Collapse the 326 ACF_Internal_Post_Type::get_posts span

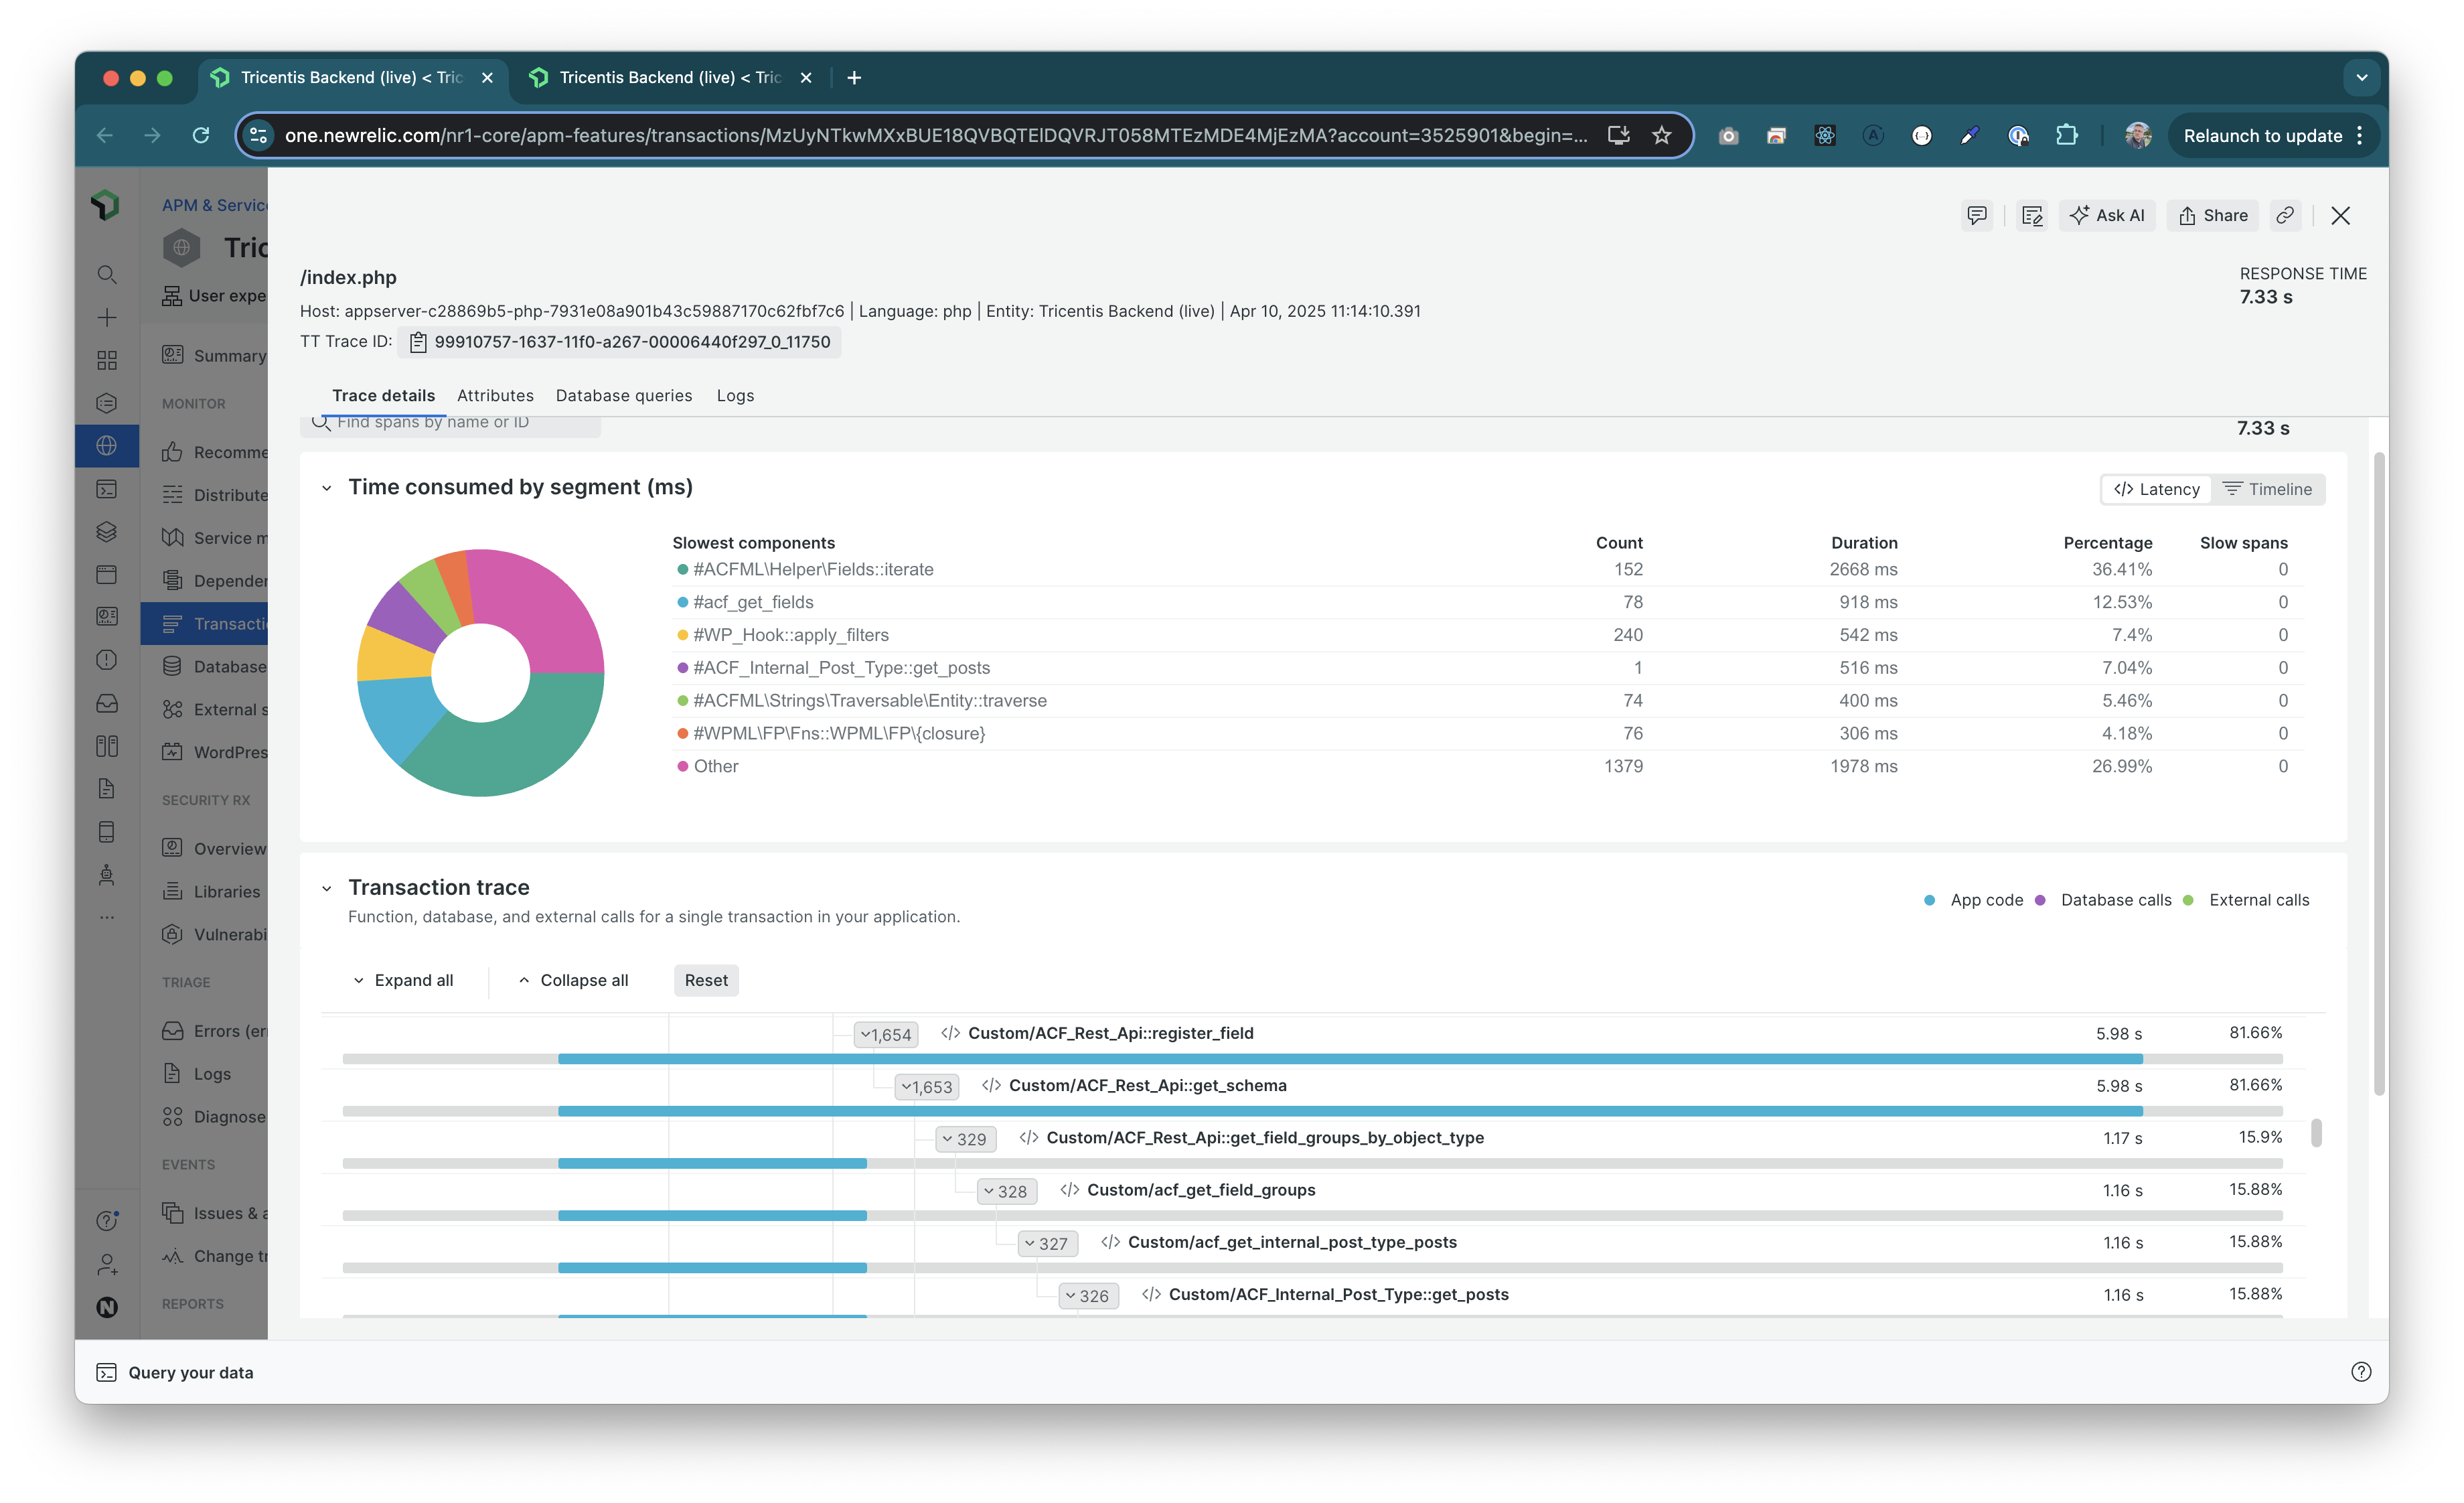tap(1089, 1295)
